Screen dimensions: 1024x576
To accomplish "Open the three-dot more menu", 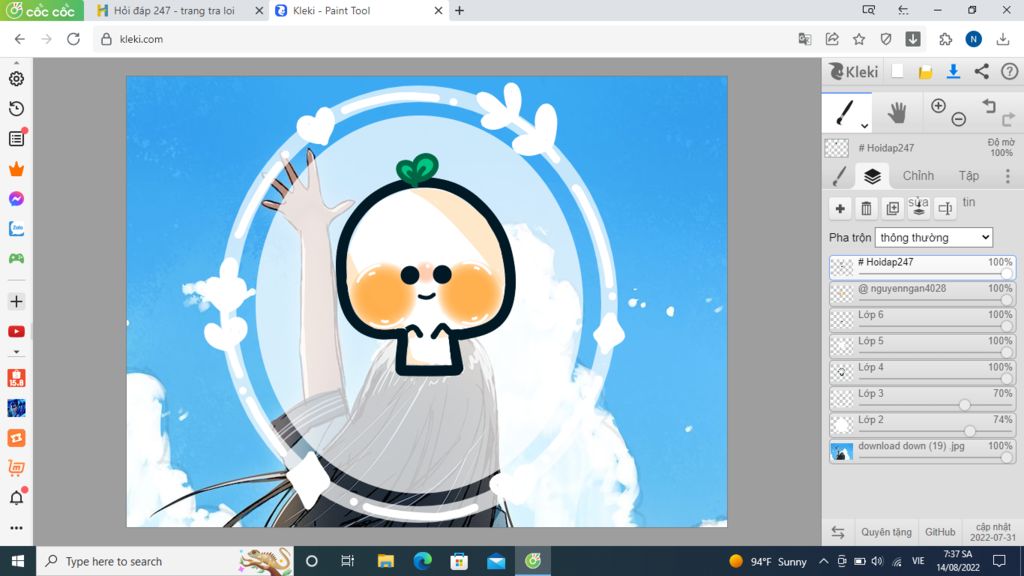I will (1008, 176).
